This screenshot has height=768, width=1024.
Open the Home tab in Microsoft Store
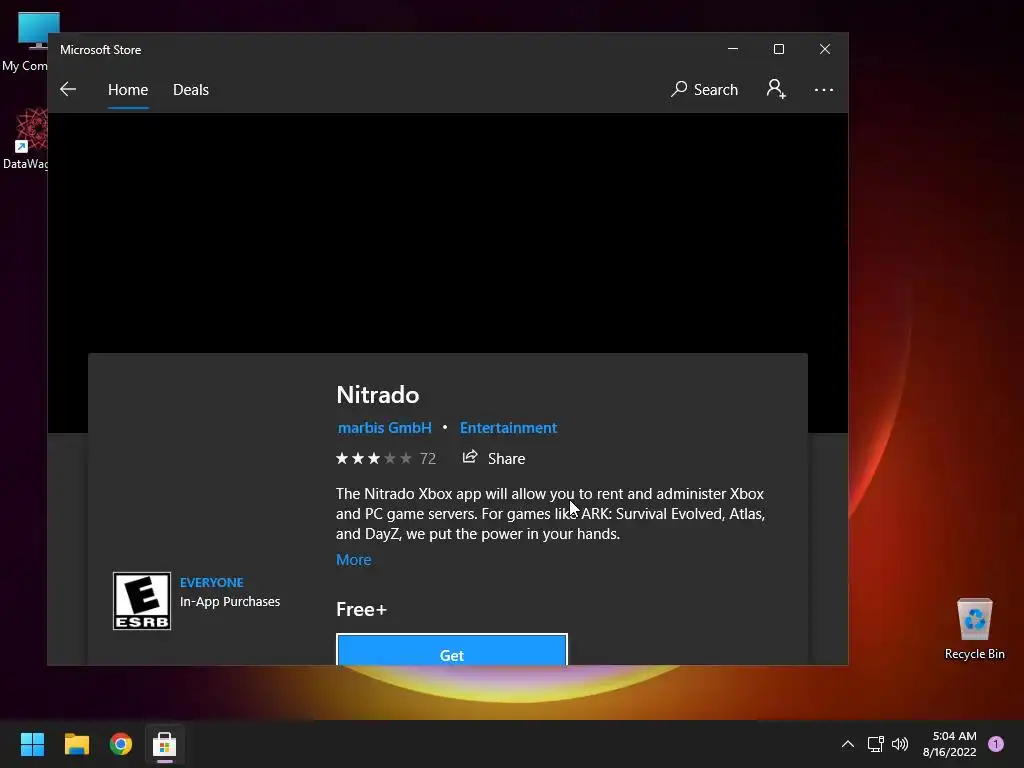coord(128,89)
